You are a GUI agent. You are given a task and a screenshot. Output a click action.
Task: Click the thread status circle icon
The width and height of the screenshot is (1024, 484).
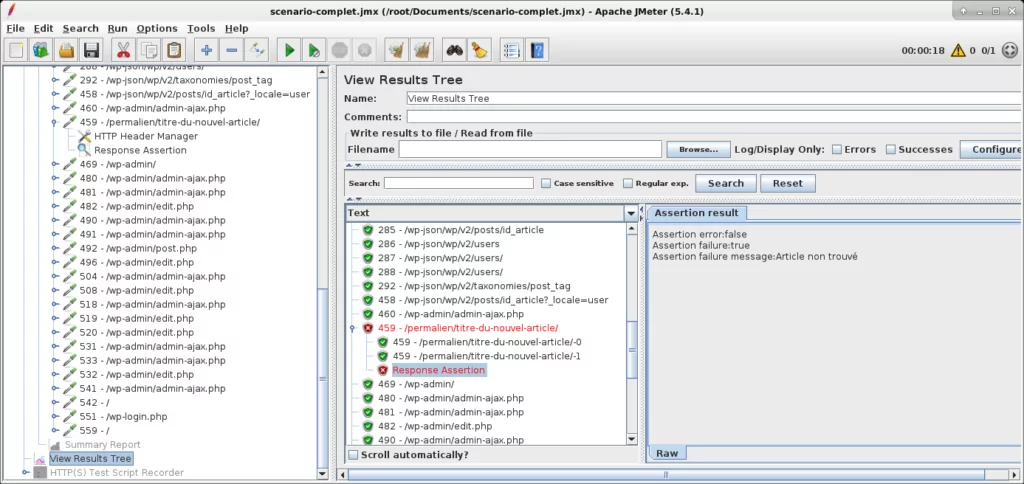point(1009,50)
